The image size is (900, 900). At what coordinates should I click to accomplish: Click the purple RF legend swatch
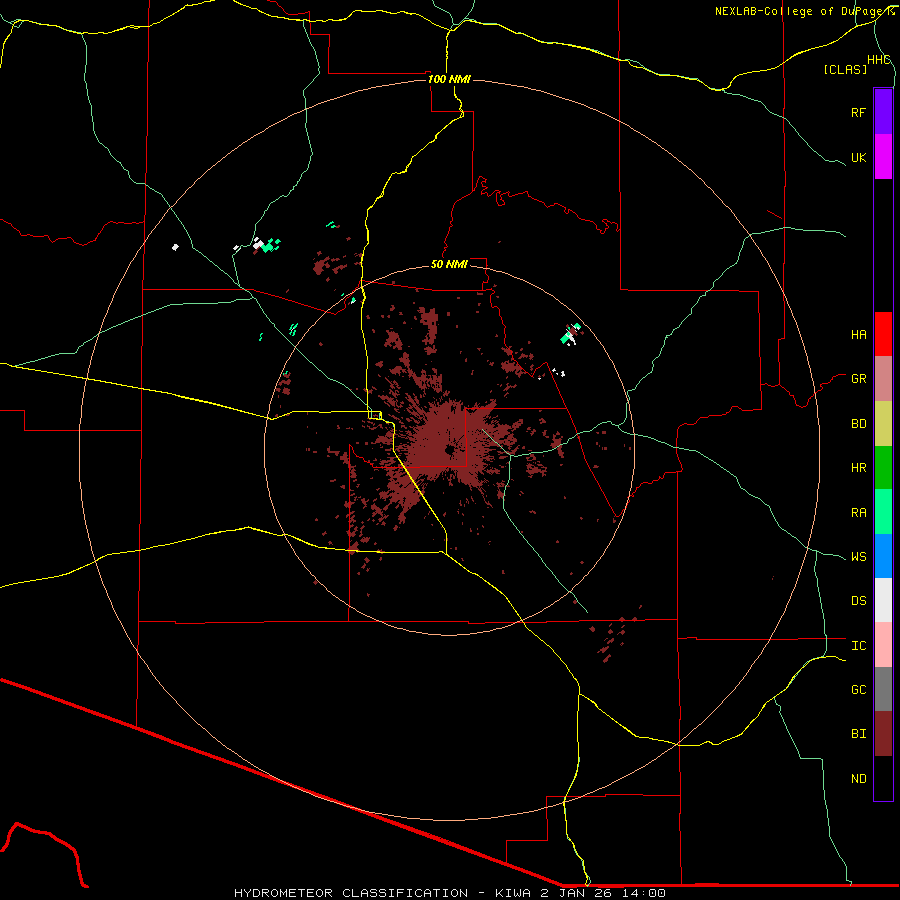(883, 112)
